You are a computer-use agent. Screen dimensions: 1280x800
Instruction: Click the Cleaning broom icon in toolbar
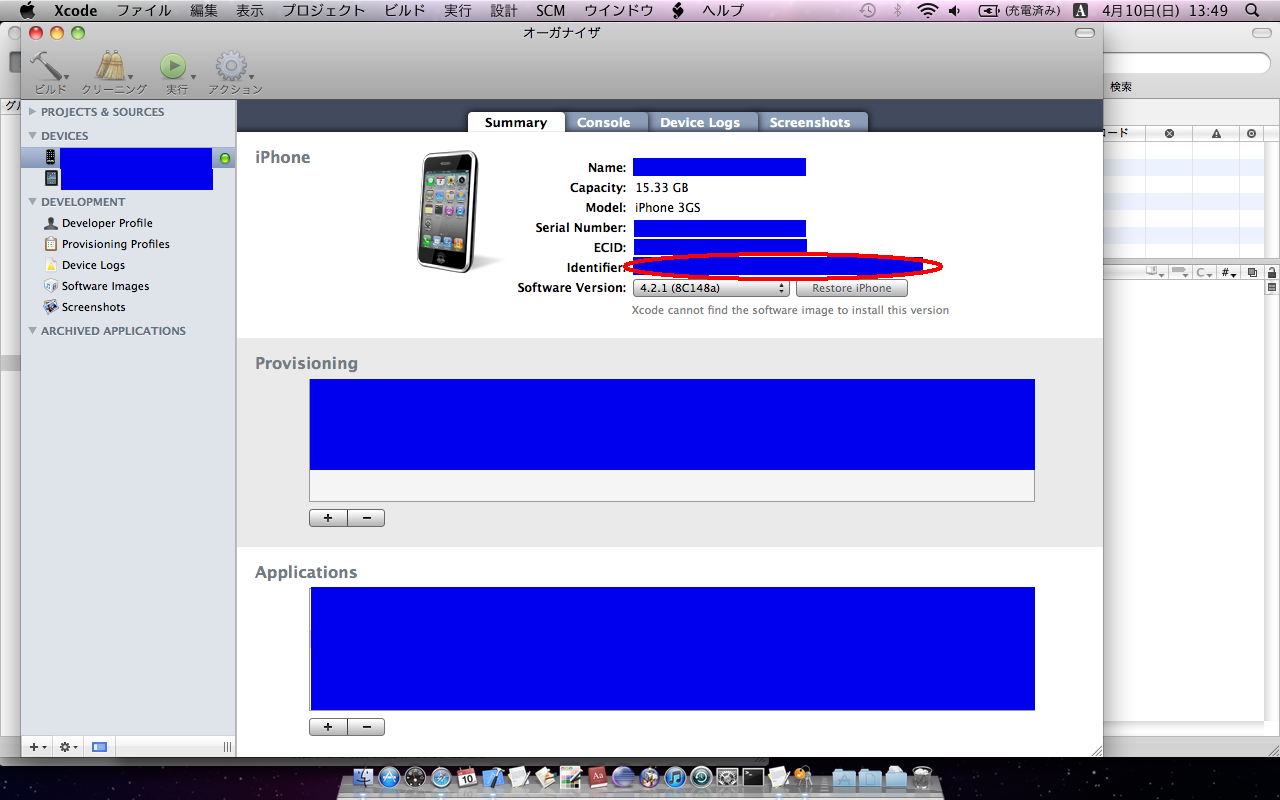click(x=111, y=67)
